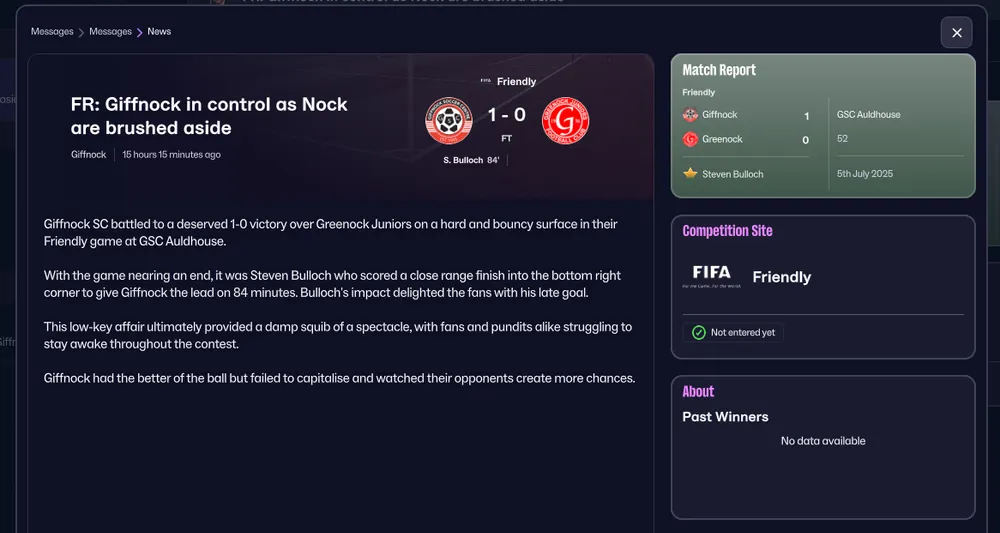Click small FIFA icon beside Friendly header

486,81
